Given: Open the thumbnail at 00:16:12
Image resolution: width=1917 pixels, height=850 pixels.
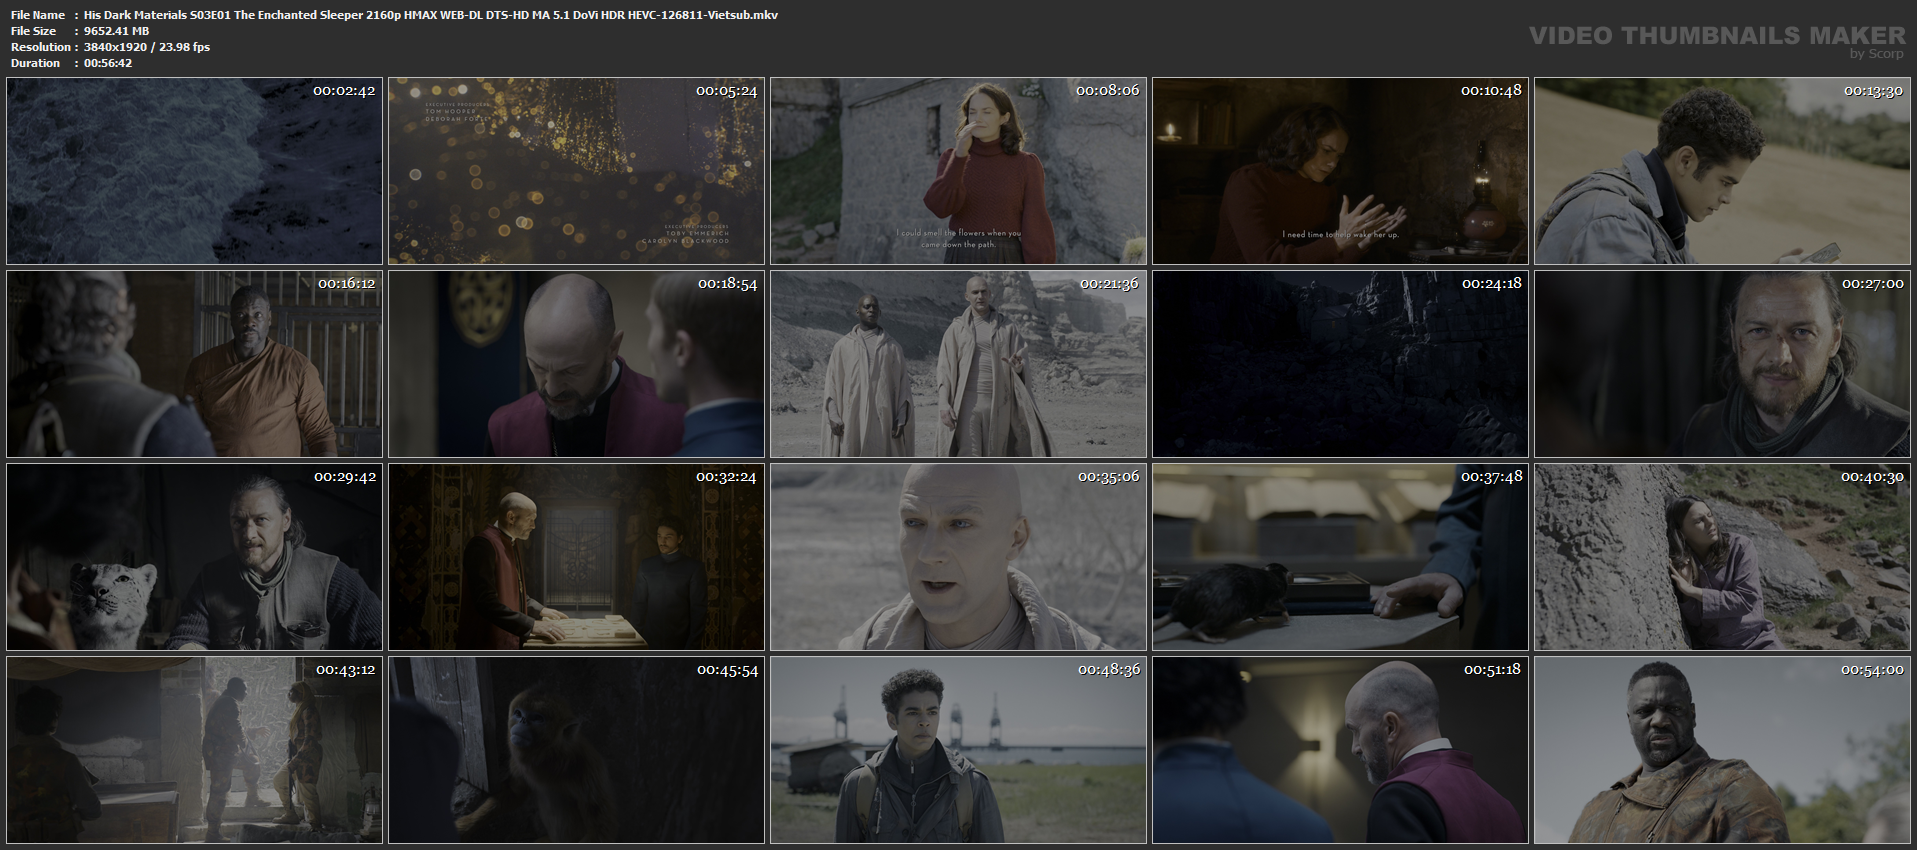Looking at the screenshot, I should tap(195, 364).
